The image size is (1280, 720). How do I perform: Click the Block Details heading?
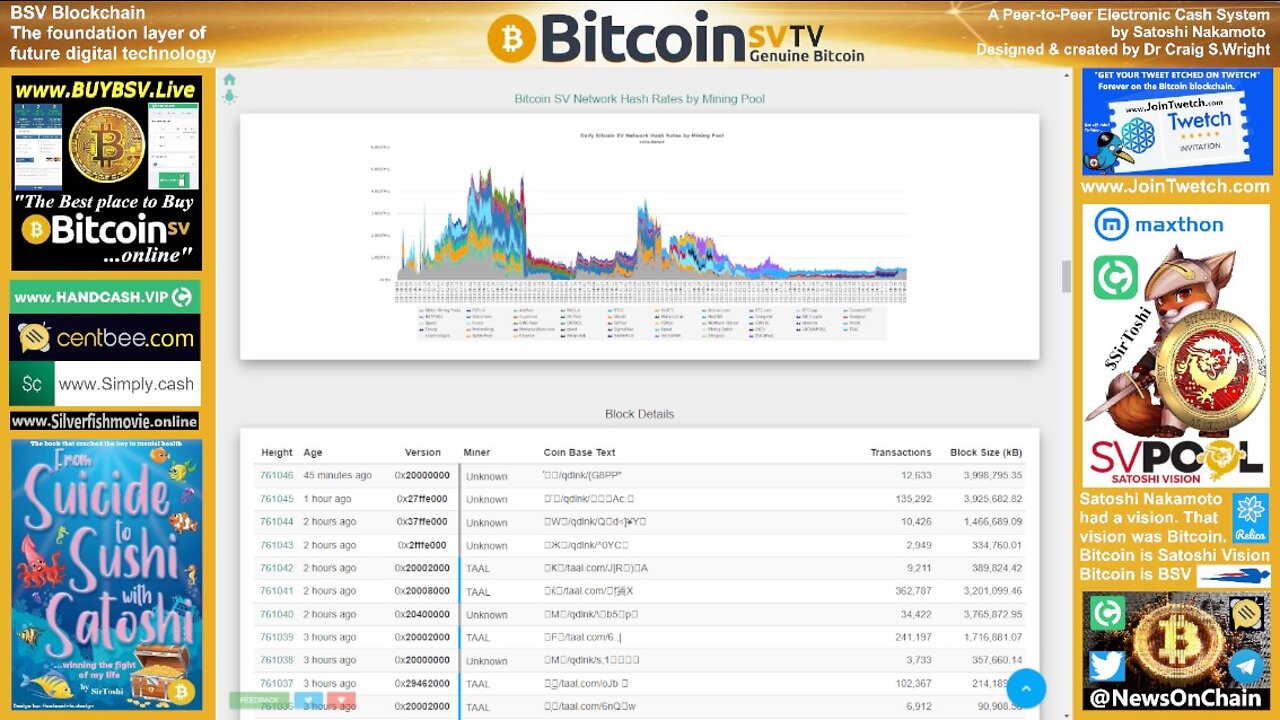tap(640, 414)
